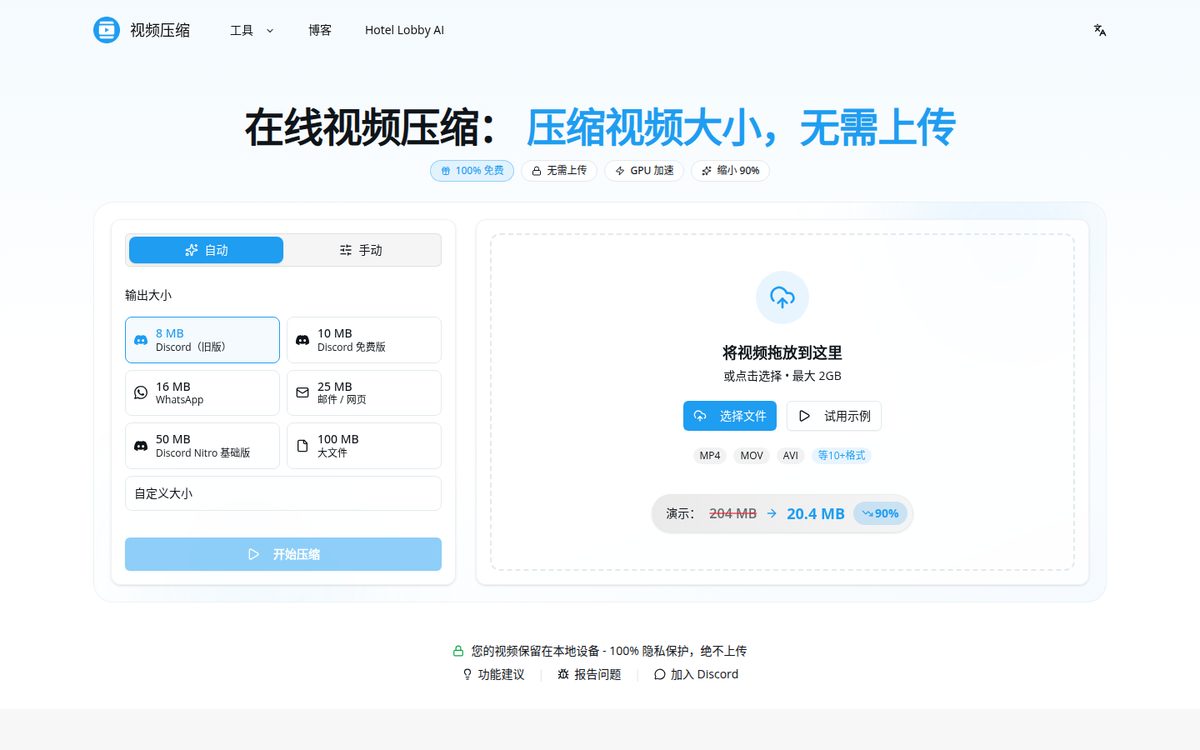1200x750 pixels.
Task: Click the 试用示例 play button
Action: (834, 416)
